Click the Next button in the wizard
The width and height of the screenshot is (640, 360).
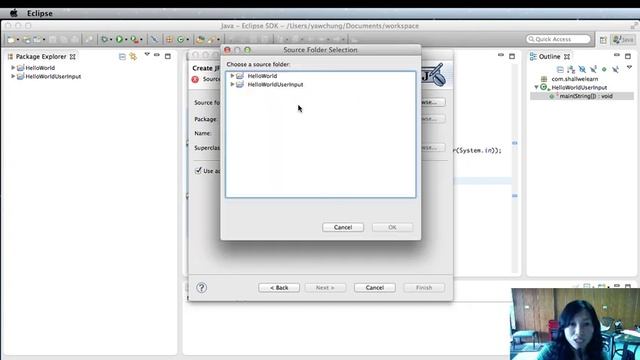point(325,288)
